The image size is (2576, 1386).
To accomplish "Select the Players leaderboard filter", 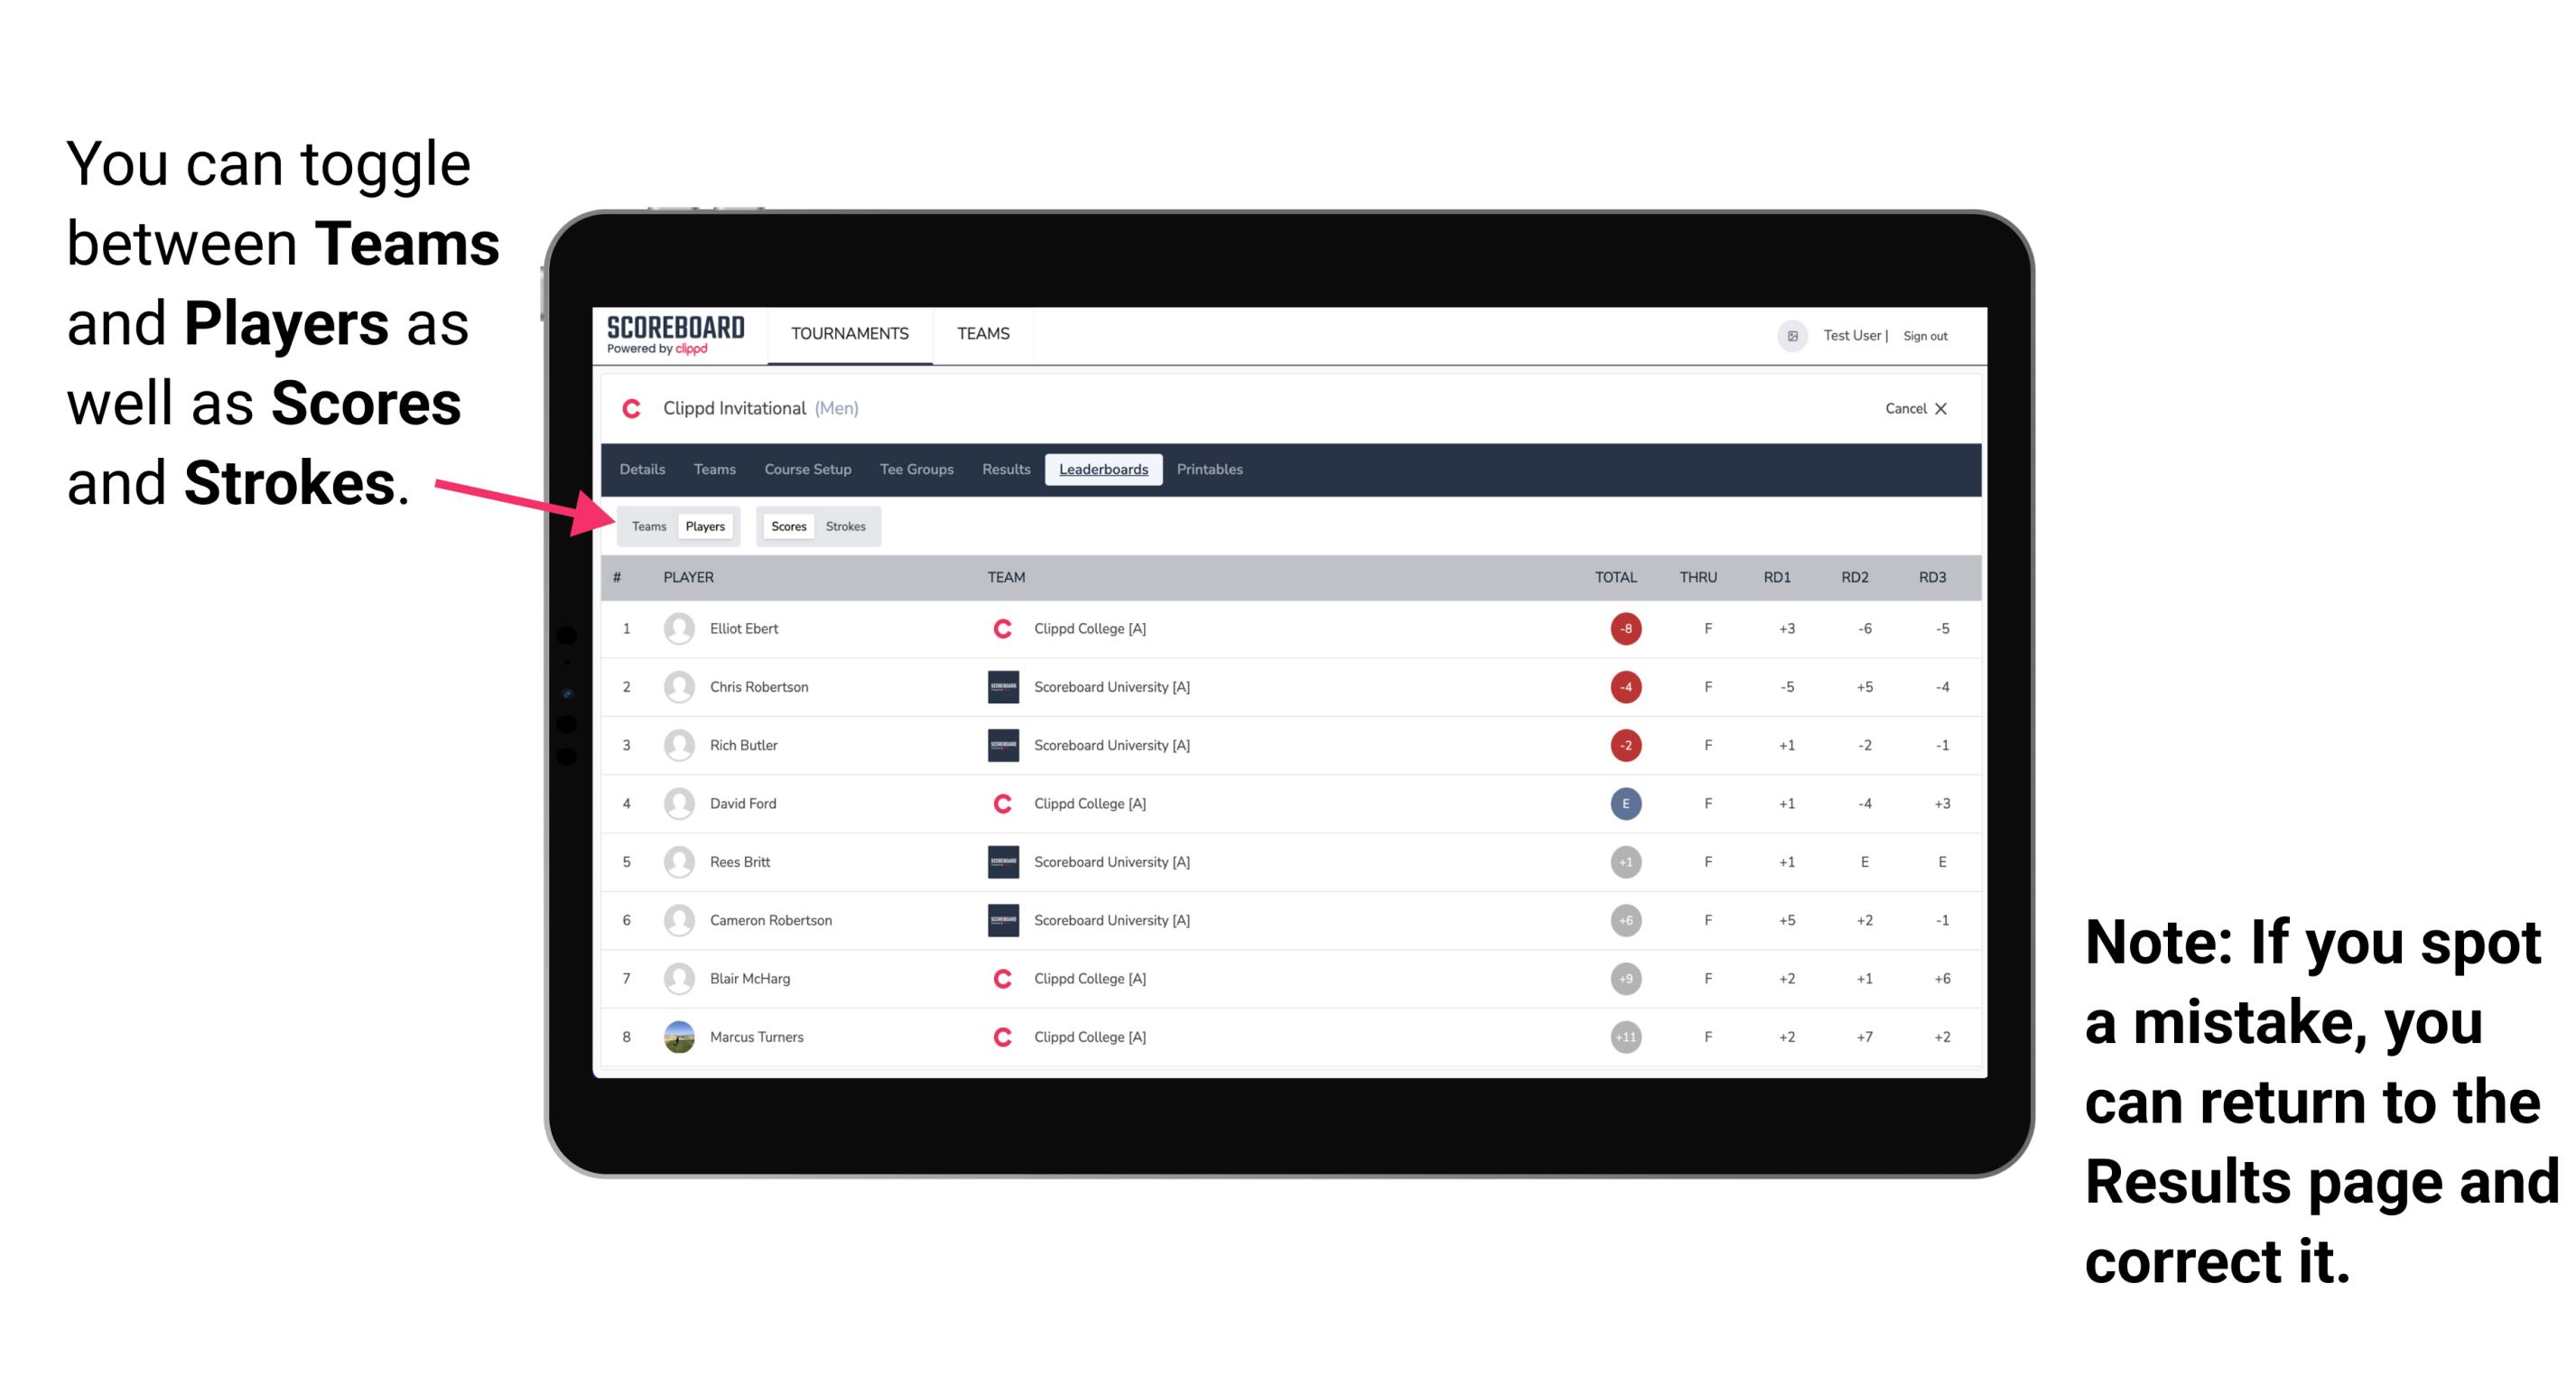I will (x=704, y=526).
